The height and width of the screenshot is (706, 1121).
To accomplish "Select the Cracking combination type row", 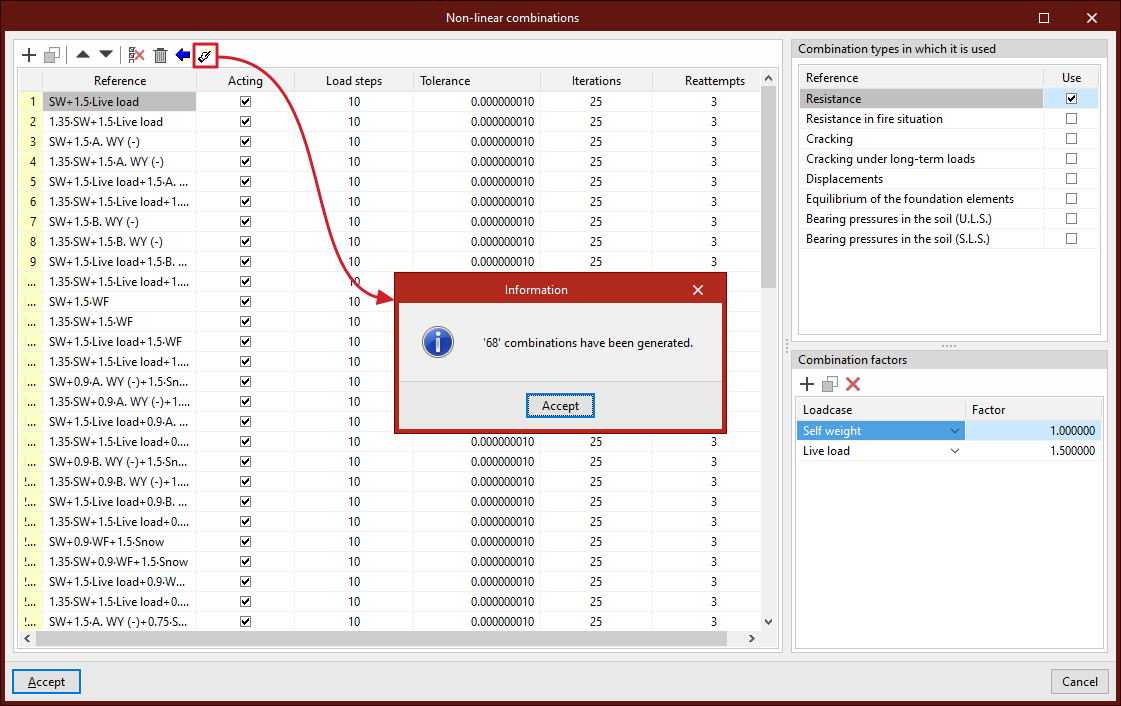I will point(922,139).
